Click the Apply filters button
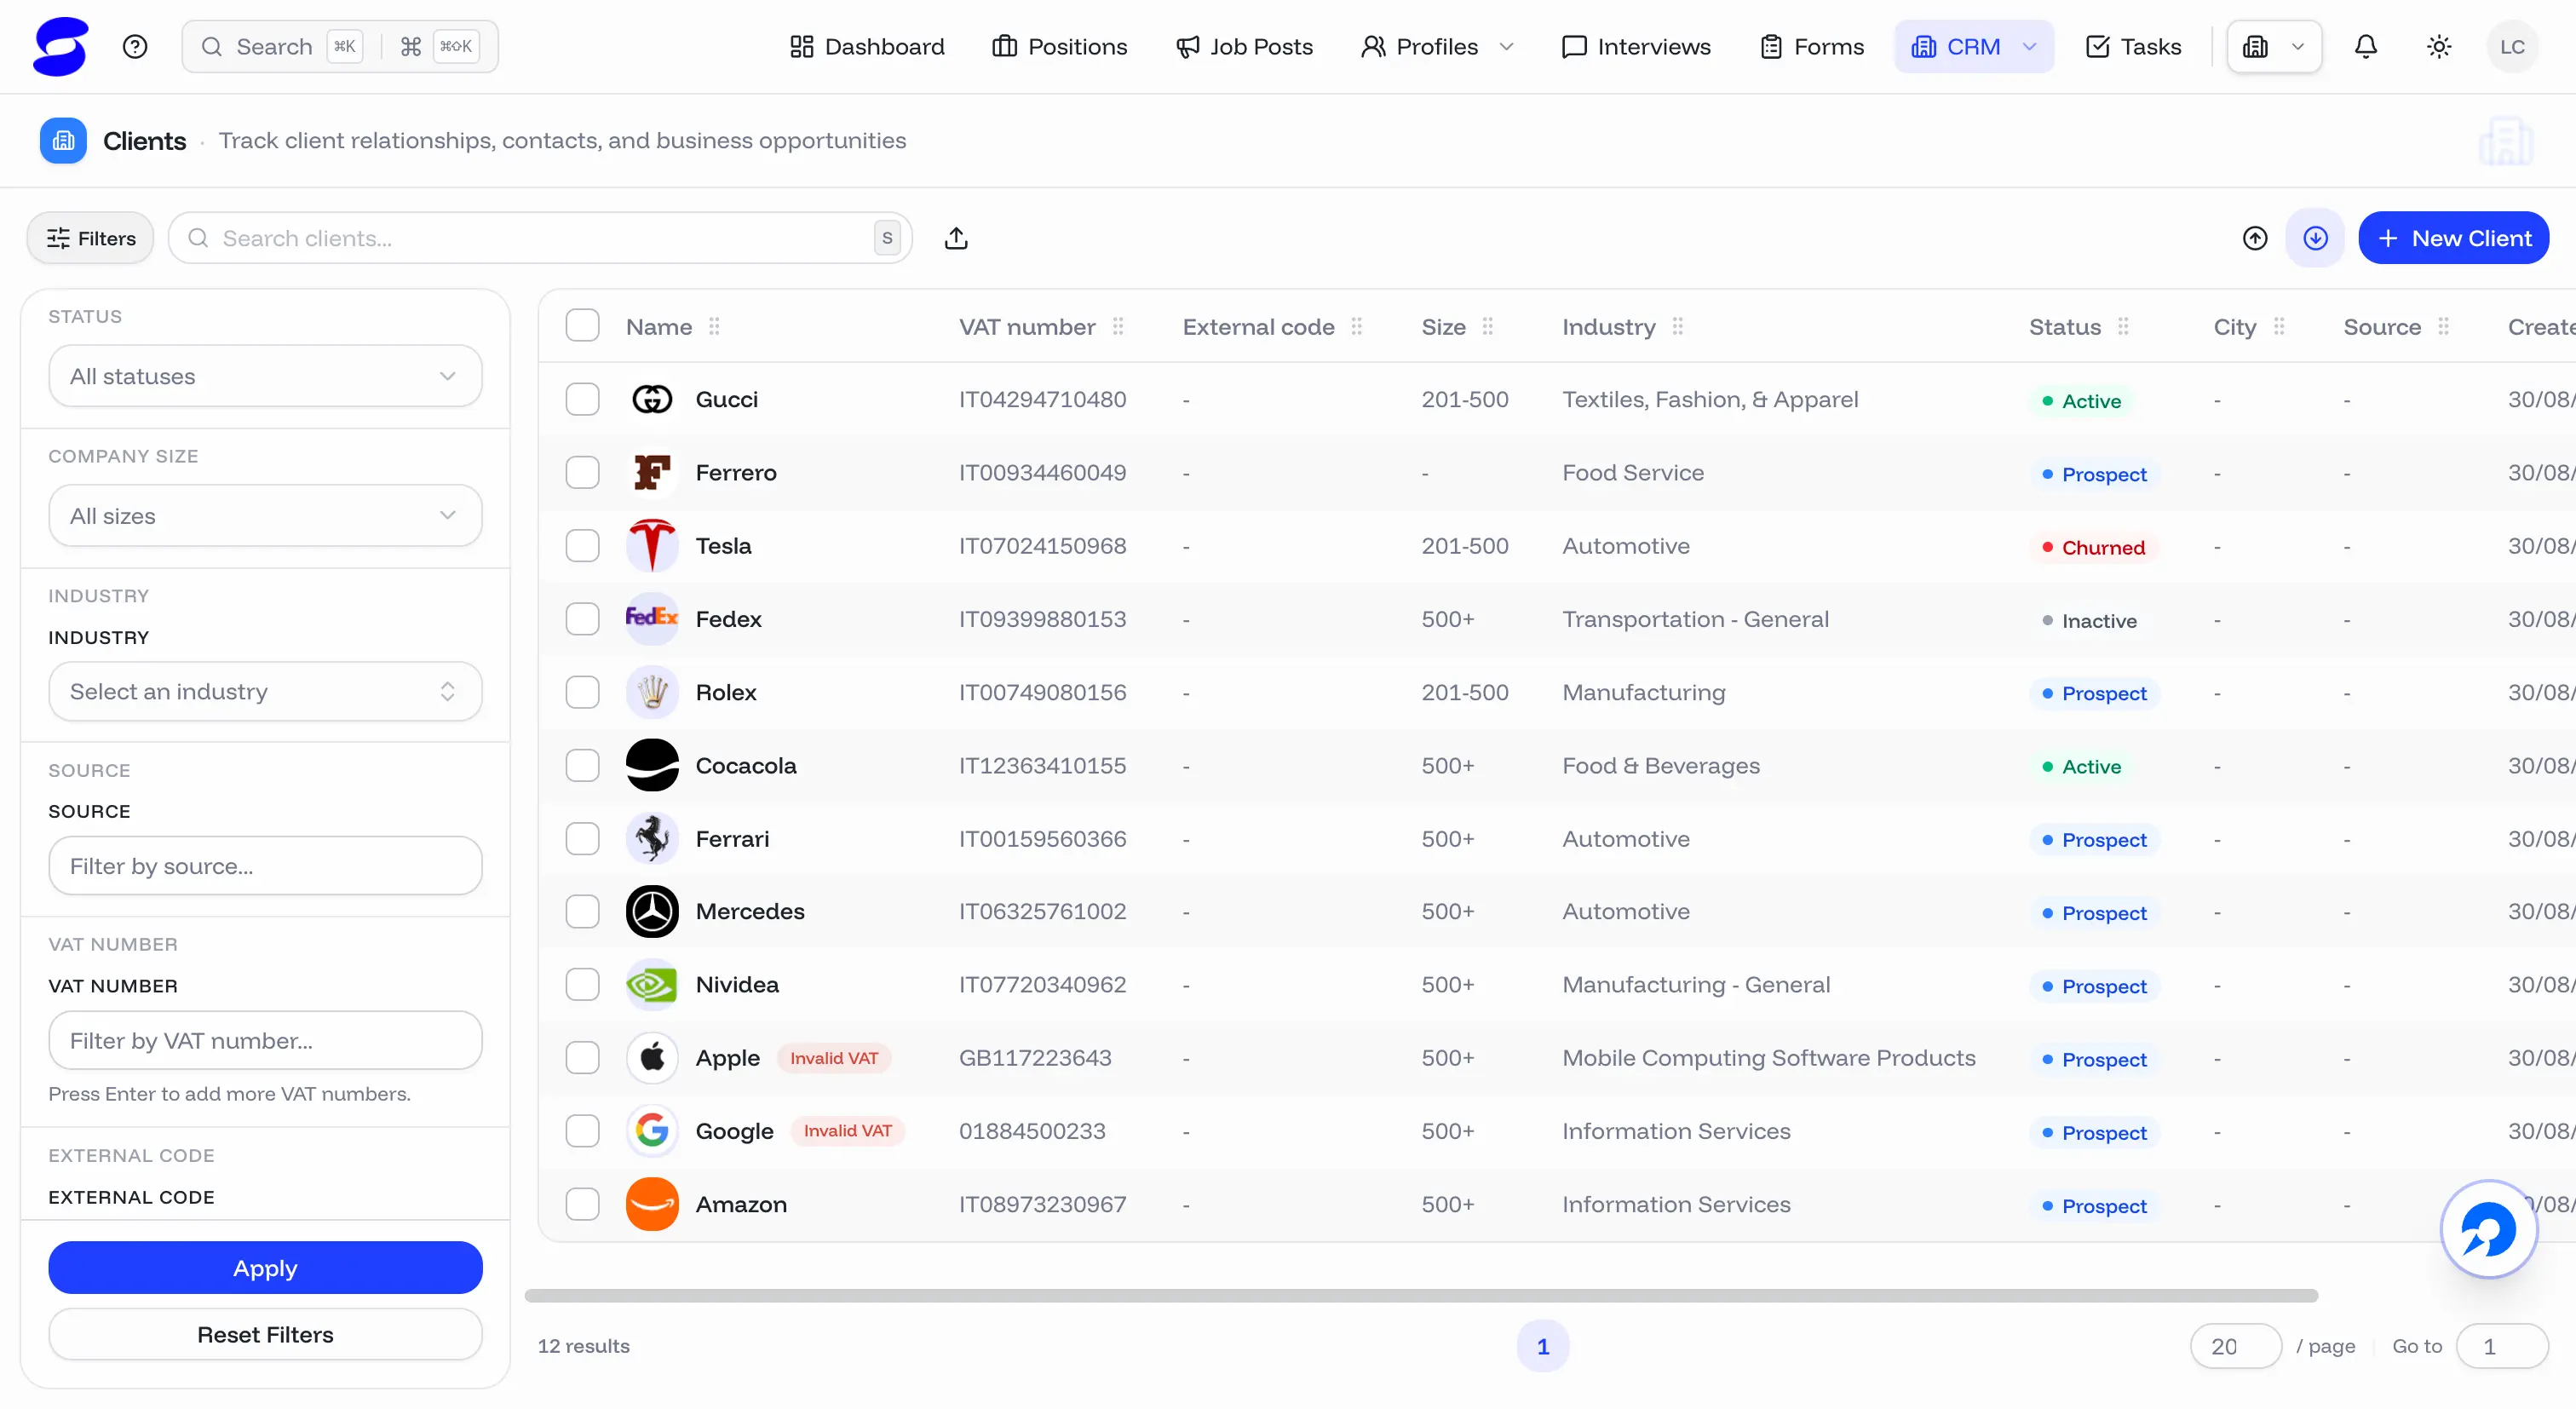Viewport: 2576px width, 1409px height. (x=265, y=1267)
